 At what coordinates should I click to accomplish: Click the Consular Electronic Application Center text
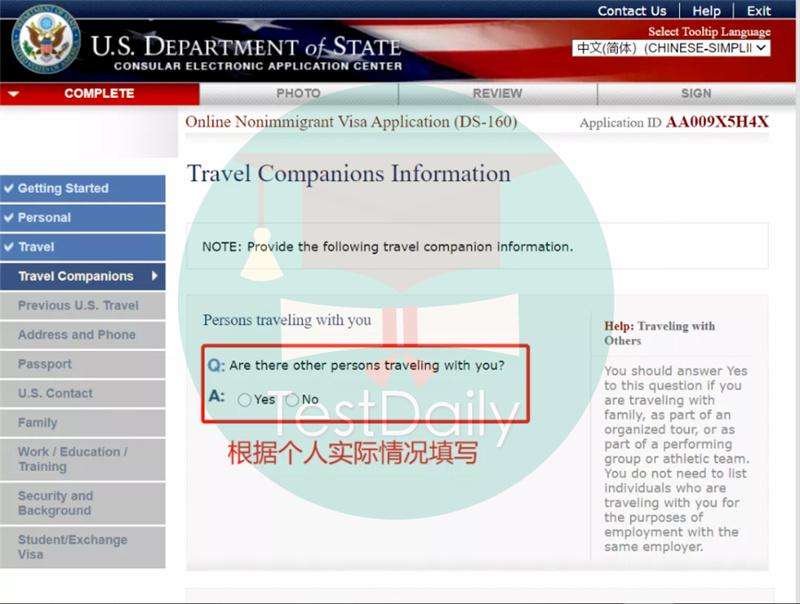tap(258, 66)
